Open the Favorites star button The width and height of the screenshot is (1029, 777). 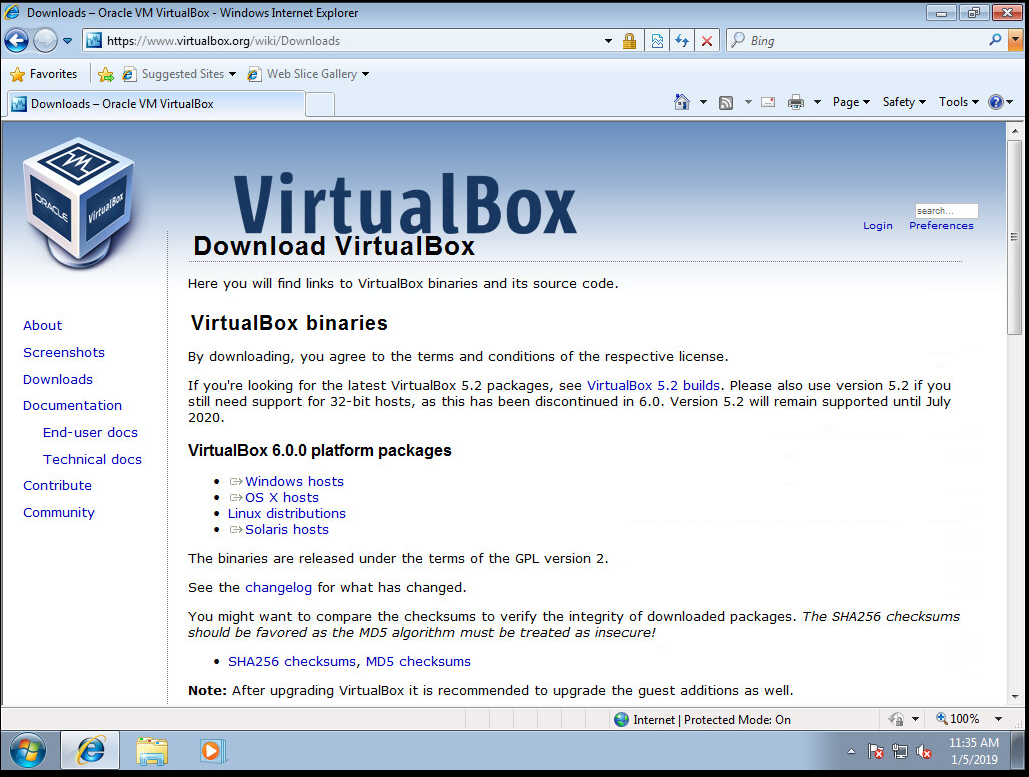pyautogui.click(x=44, y=74)
